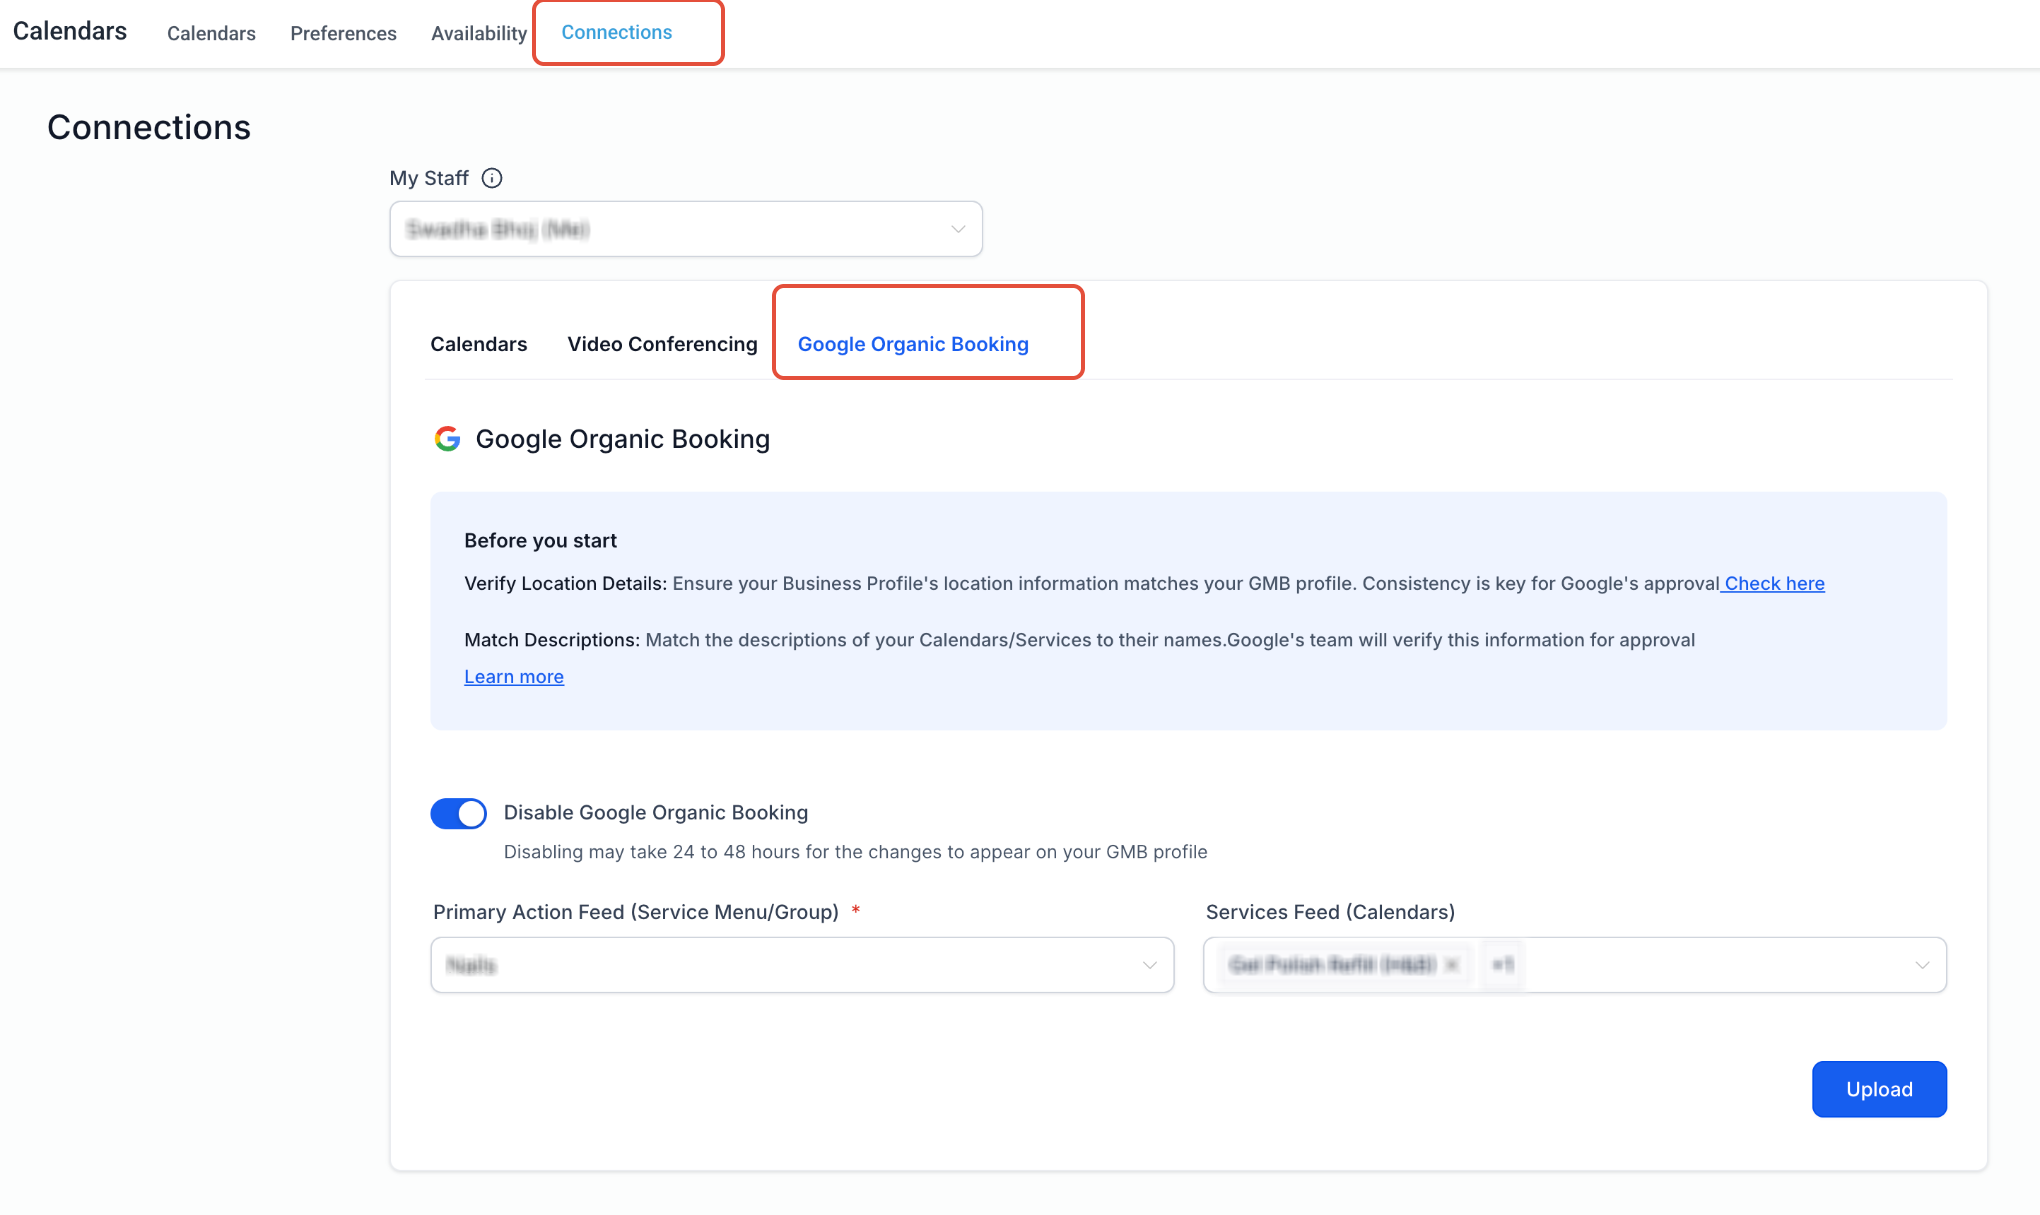This screenshot has height=1215, width=2040.
Task: Toggle the Disable Google Organic Booking switch
Action: [x=459, y=814]
